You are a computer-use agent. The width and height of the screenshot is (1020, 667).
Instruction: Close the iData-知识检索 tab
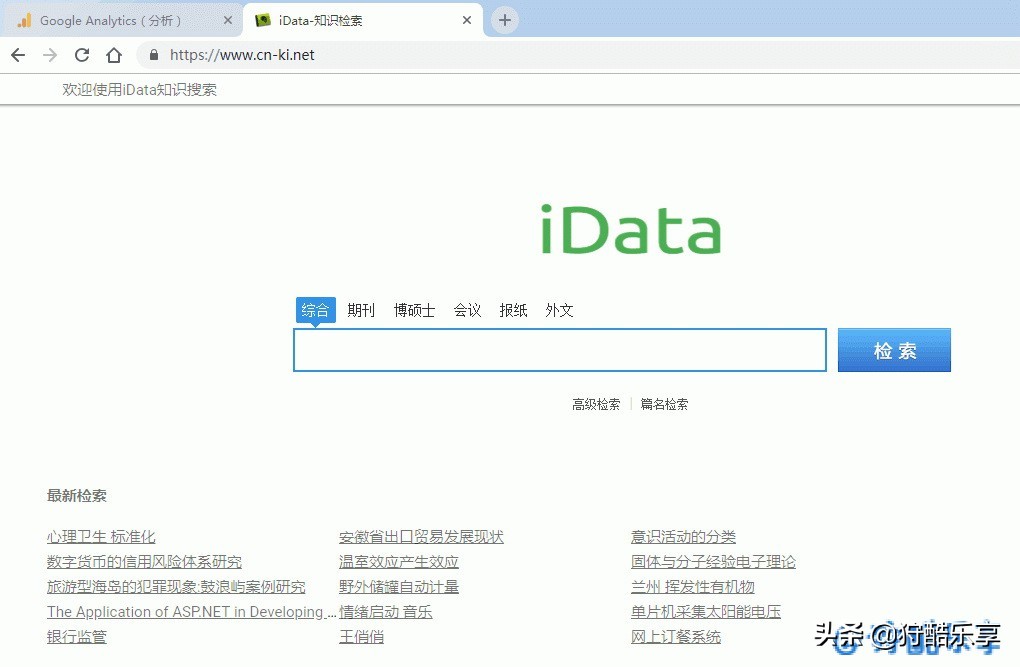coord(466,20)
